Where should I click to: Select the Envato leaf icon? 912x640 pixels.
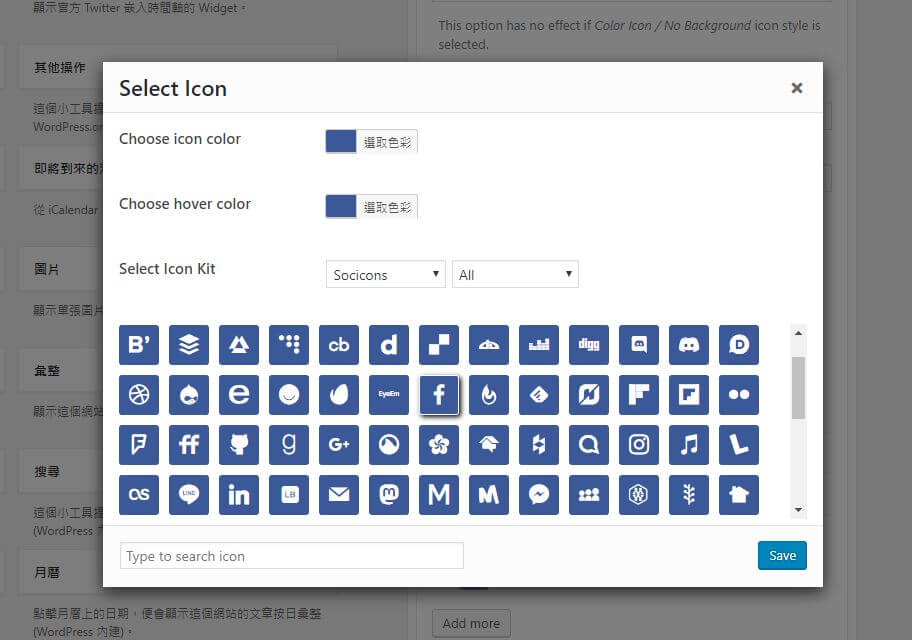coord(339,395)
